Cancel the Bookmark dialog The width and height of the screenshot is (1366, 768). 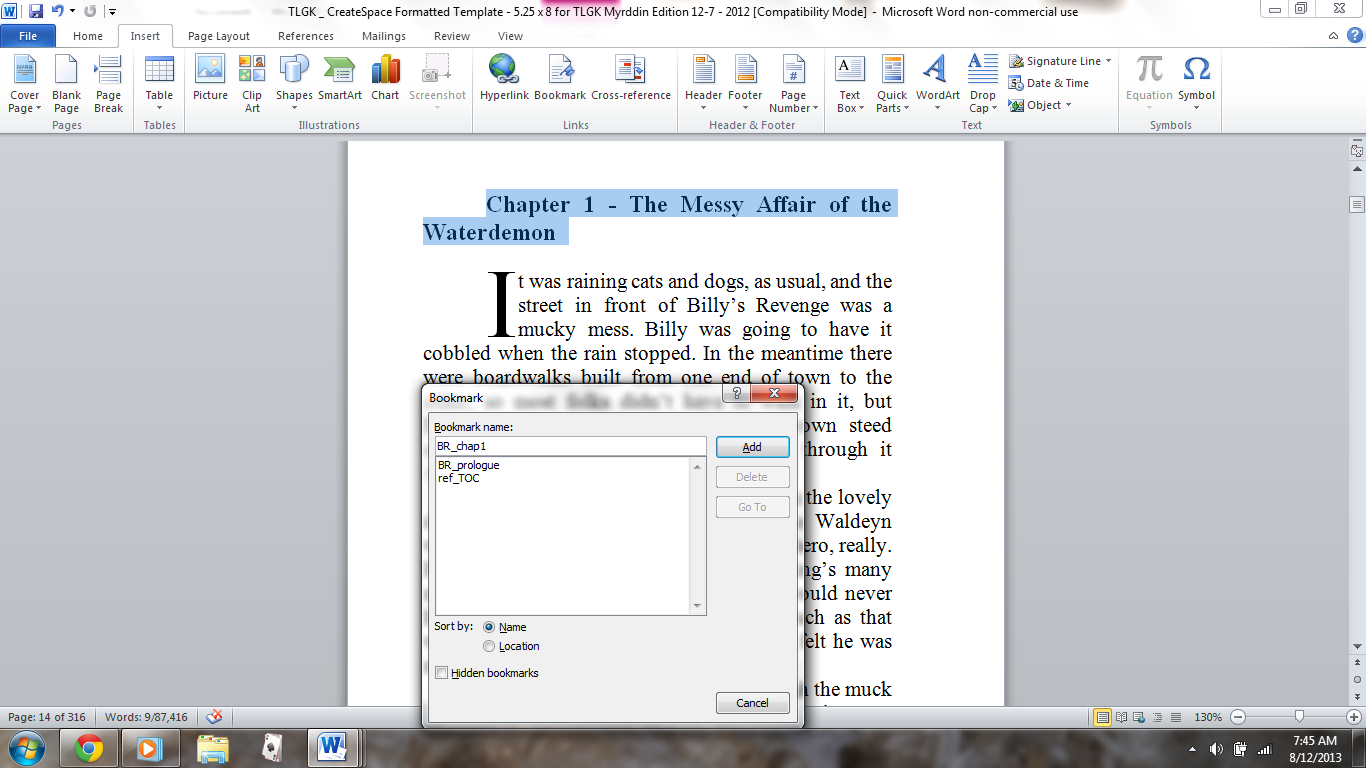752,703
